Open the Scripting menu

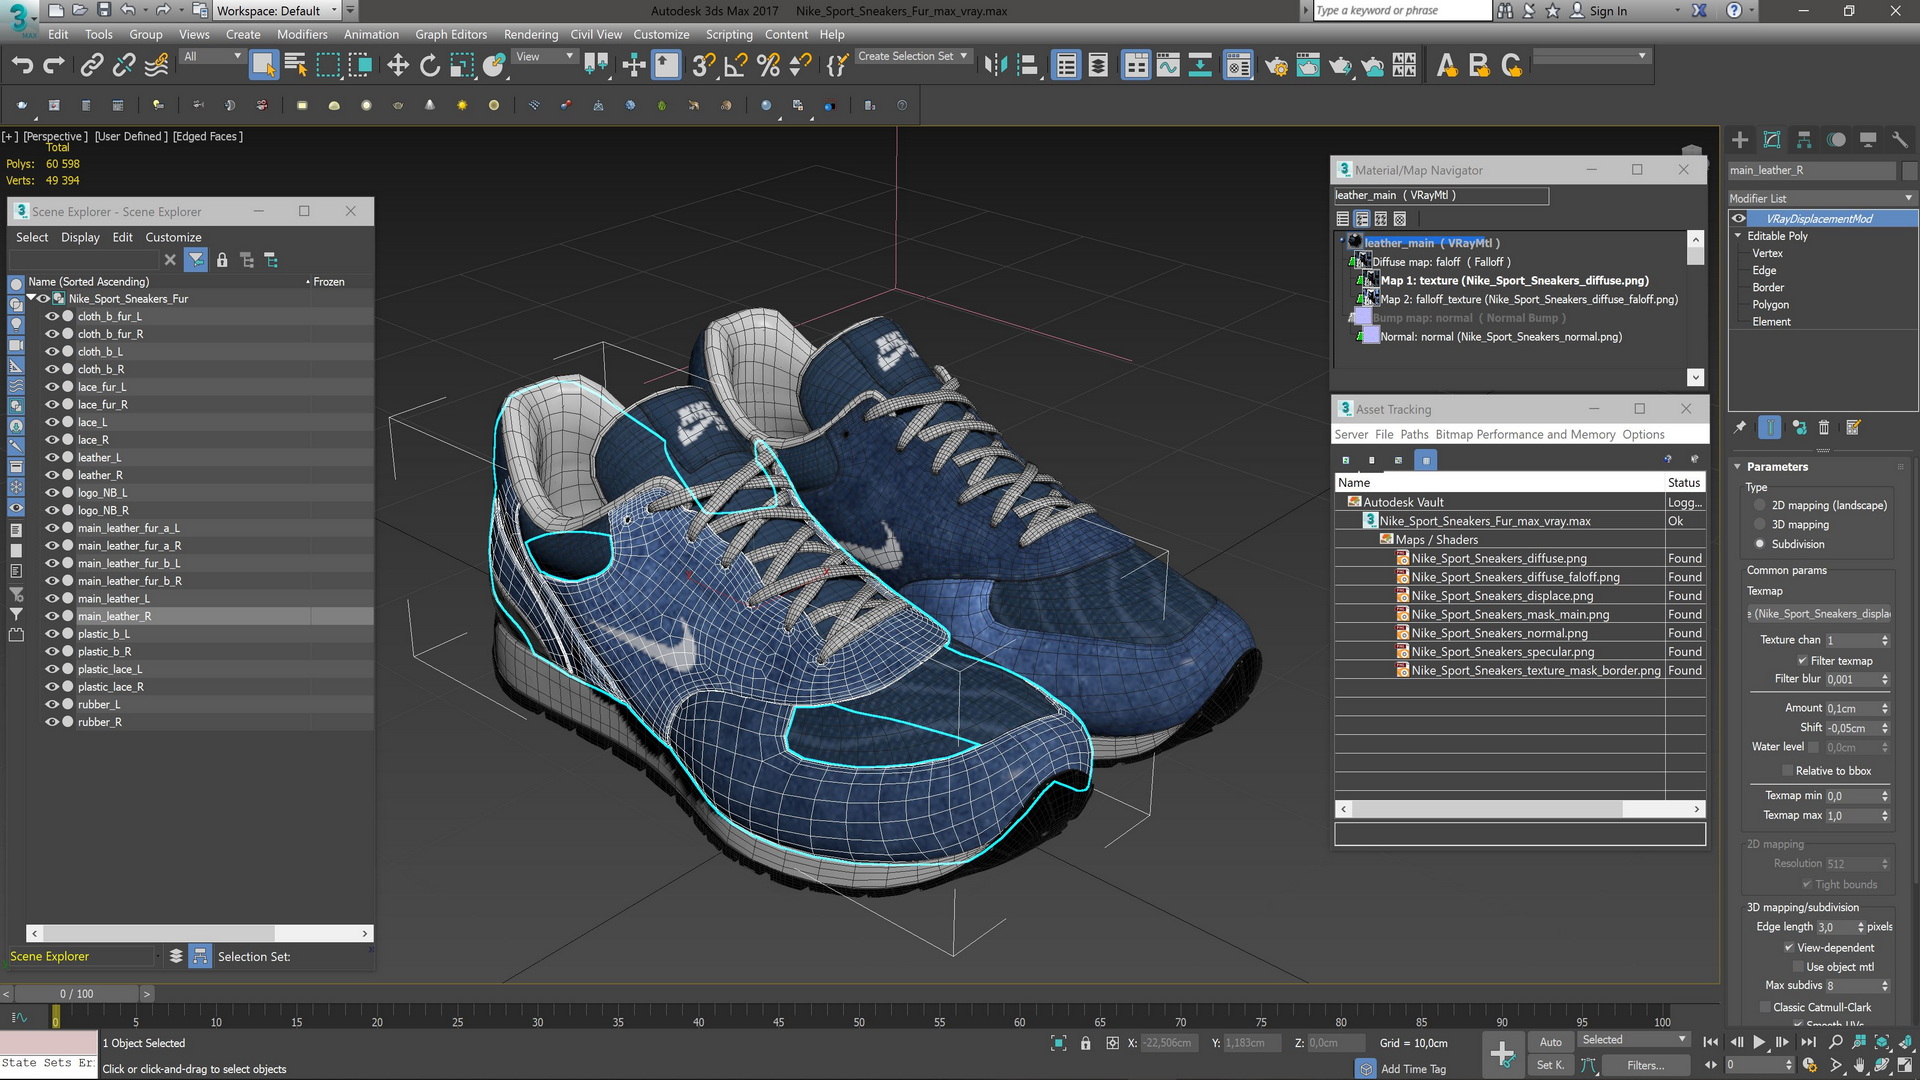click(x=729, y=34)
